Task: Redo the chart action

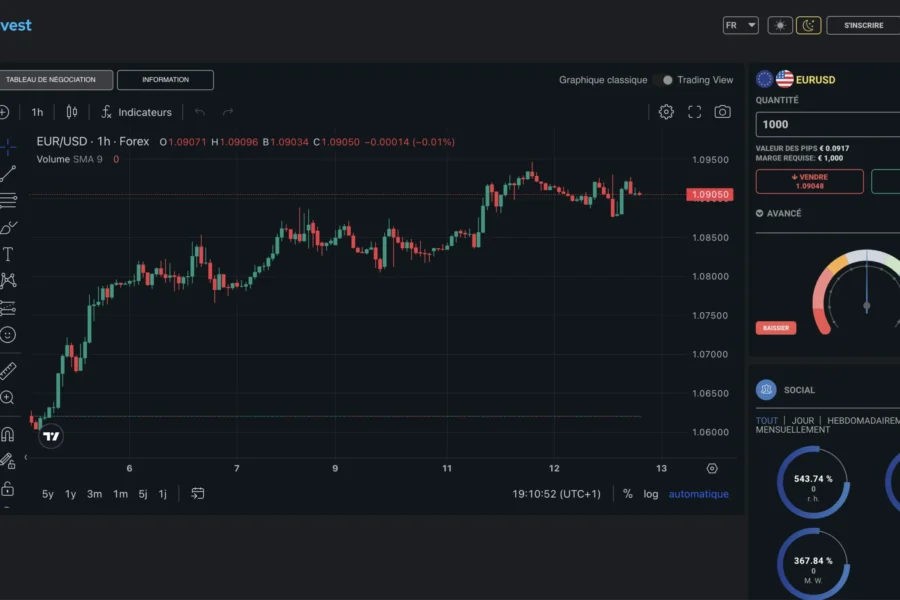Action: click(x=228, y=112)
